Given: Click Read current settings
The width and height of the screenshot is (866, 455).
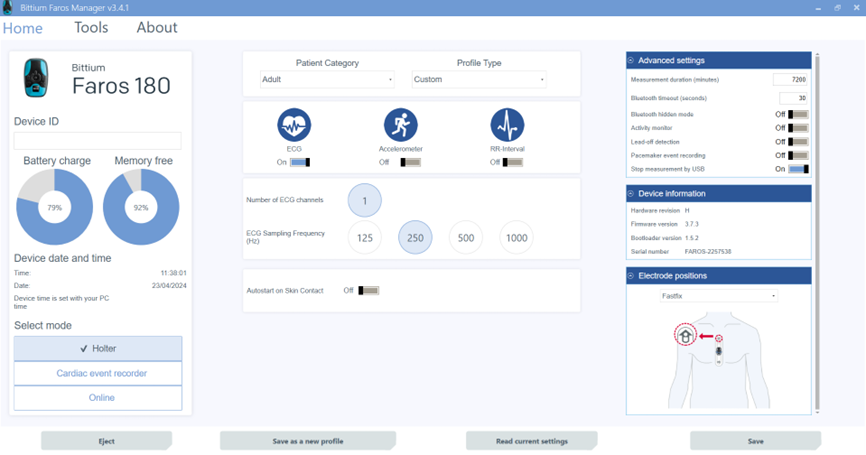Looking at the screenshot, I should click(x=531, y=441).
